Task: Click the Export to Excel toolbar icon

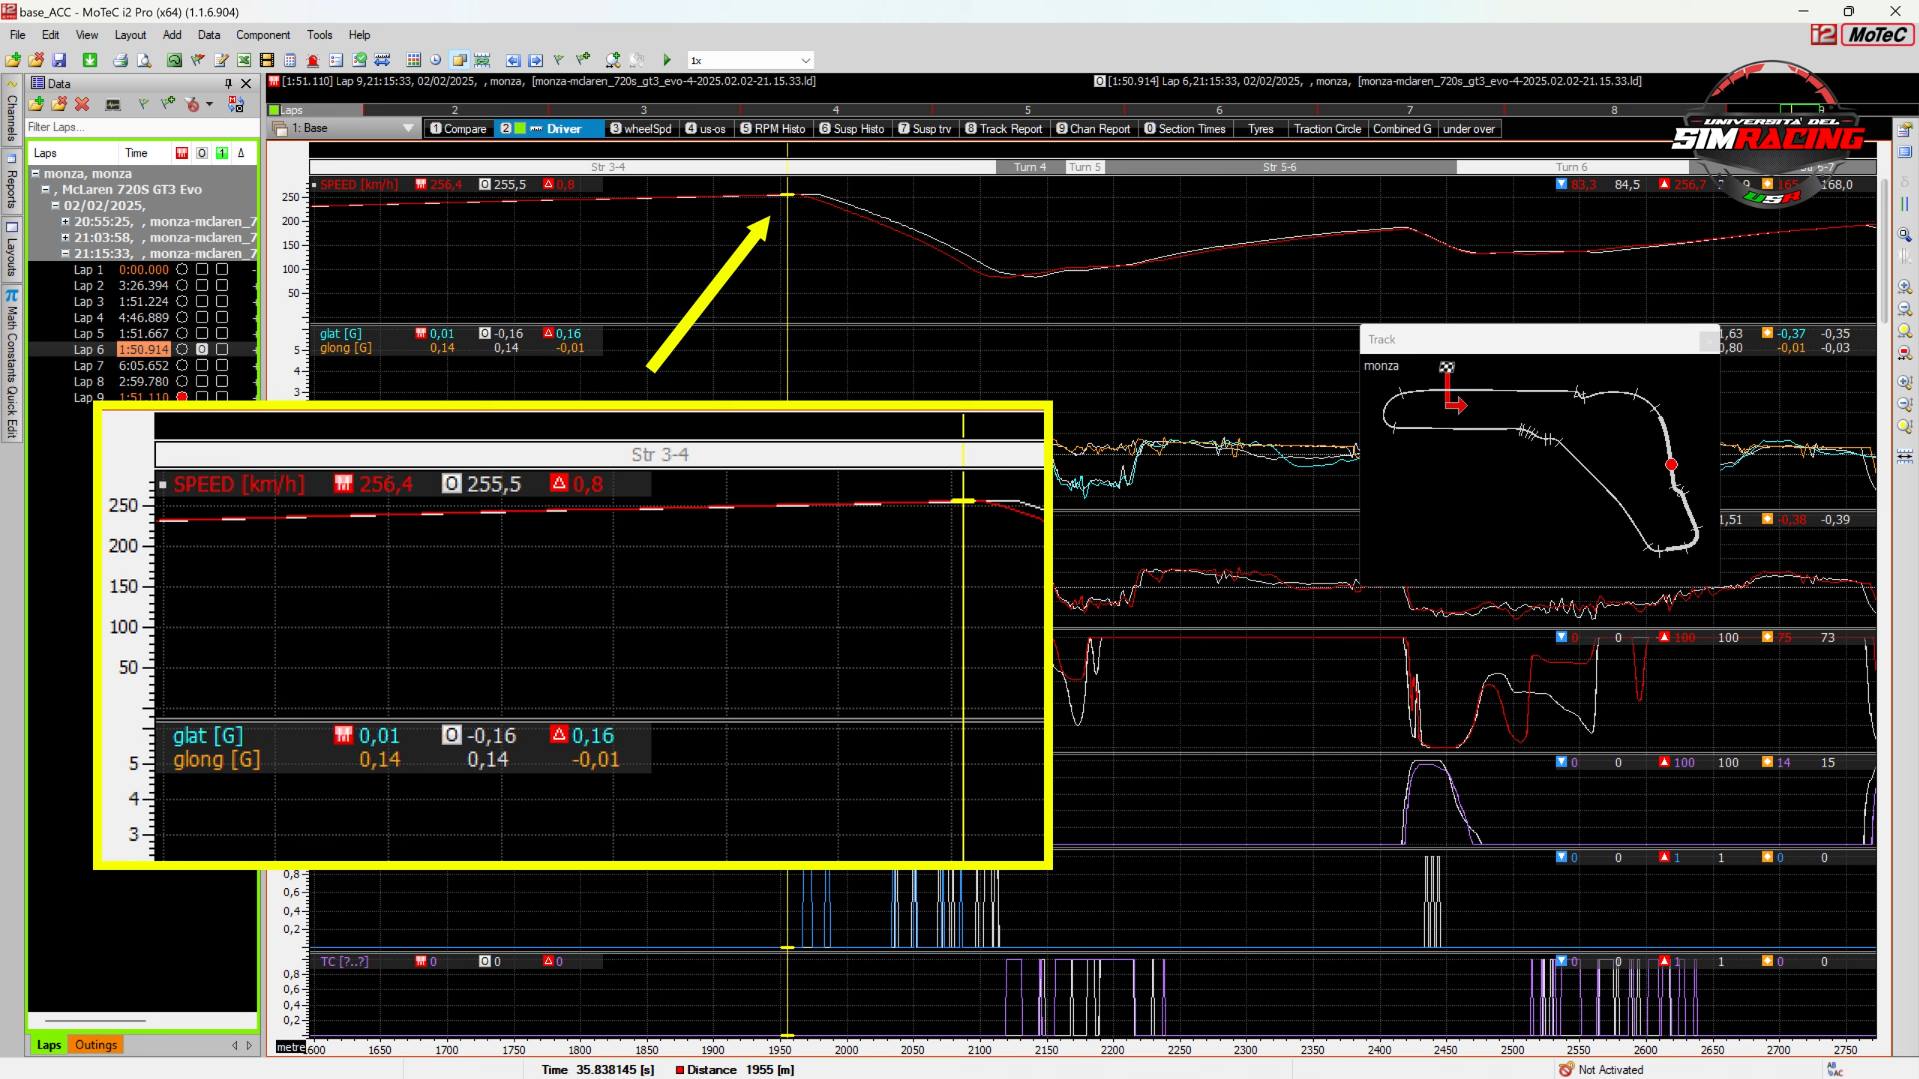Action: [243, 61]
